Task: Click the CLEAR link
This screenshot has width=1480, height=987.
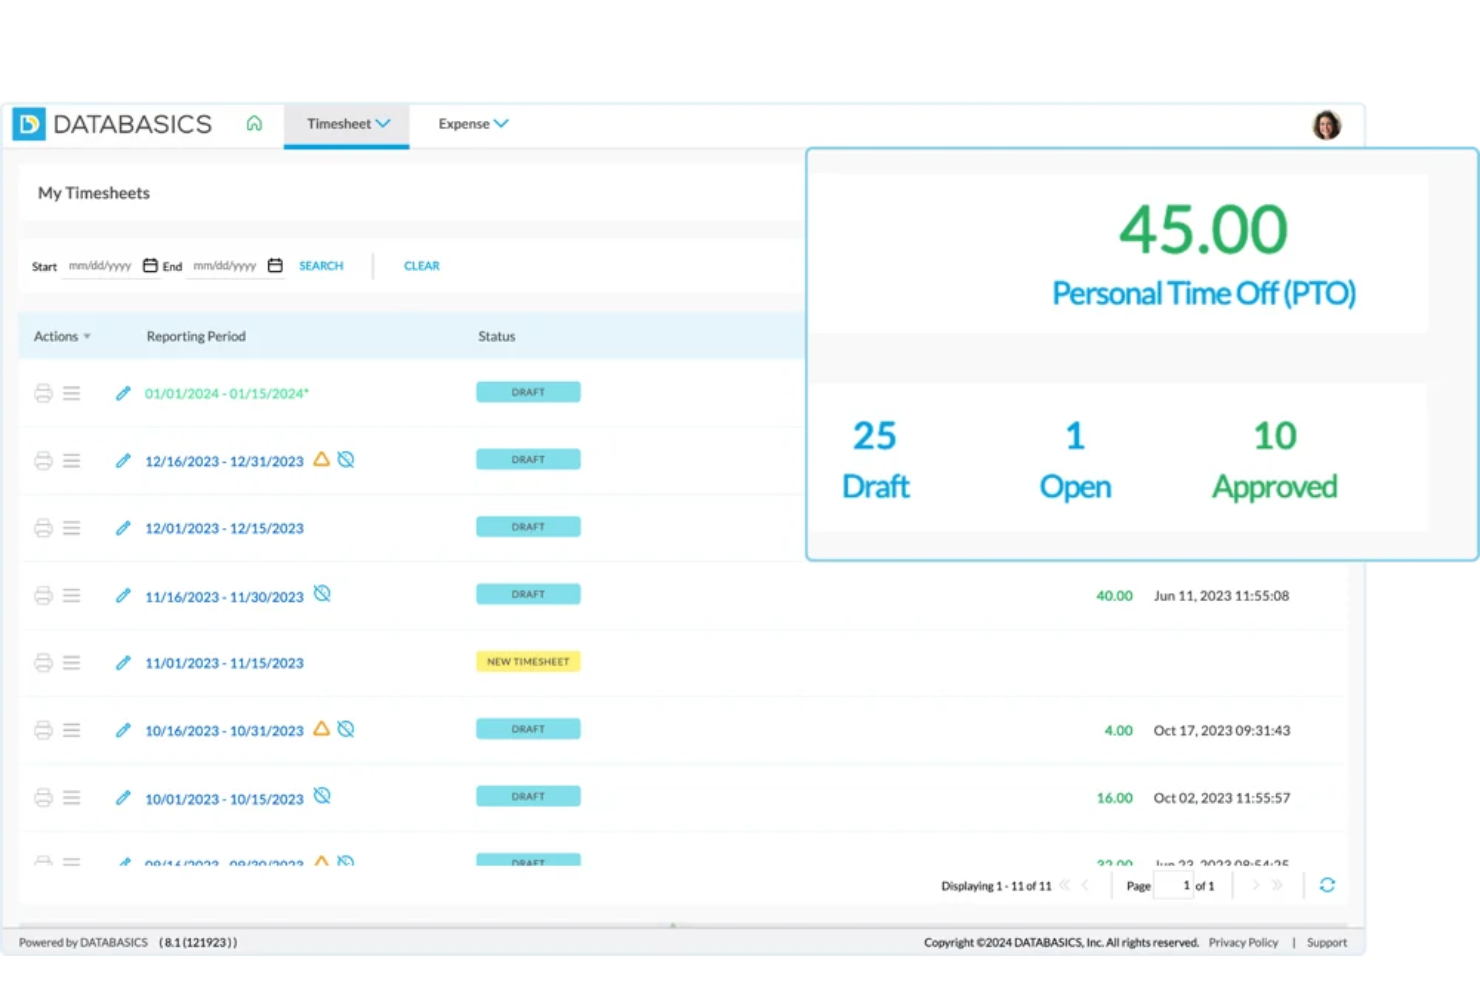Action: click(421, 265)
